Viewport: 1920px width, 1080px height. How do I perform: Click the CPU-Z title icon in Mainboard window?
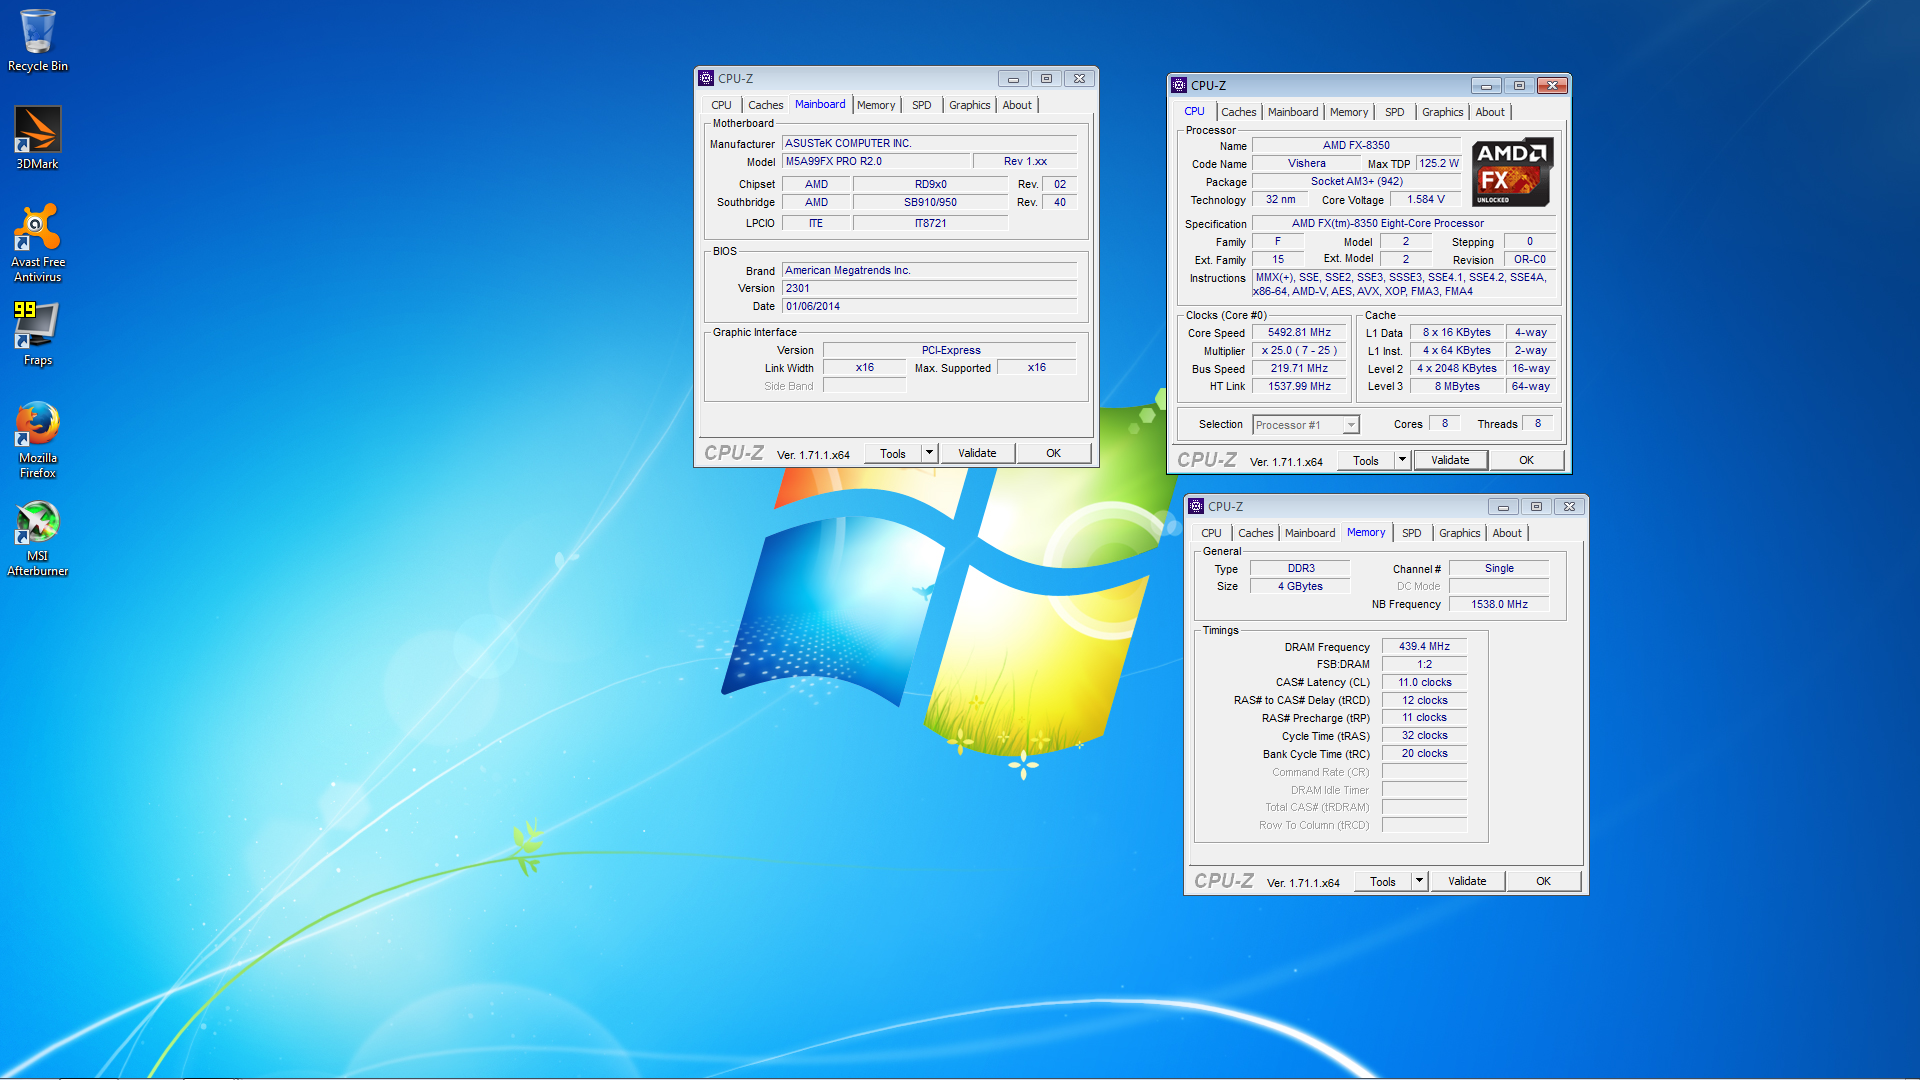pyautogui.click(x=706, y=78)
